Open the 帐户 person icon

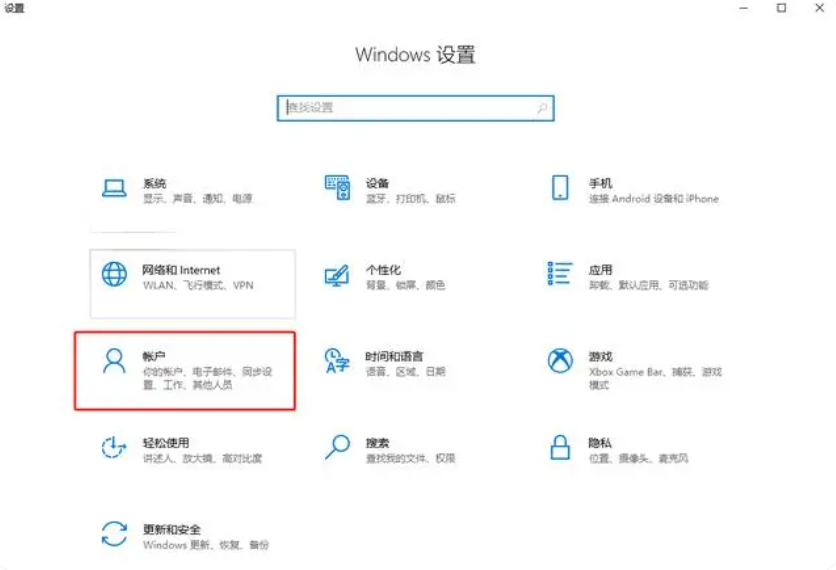115,361
